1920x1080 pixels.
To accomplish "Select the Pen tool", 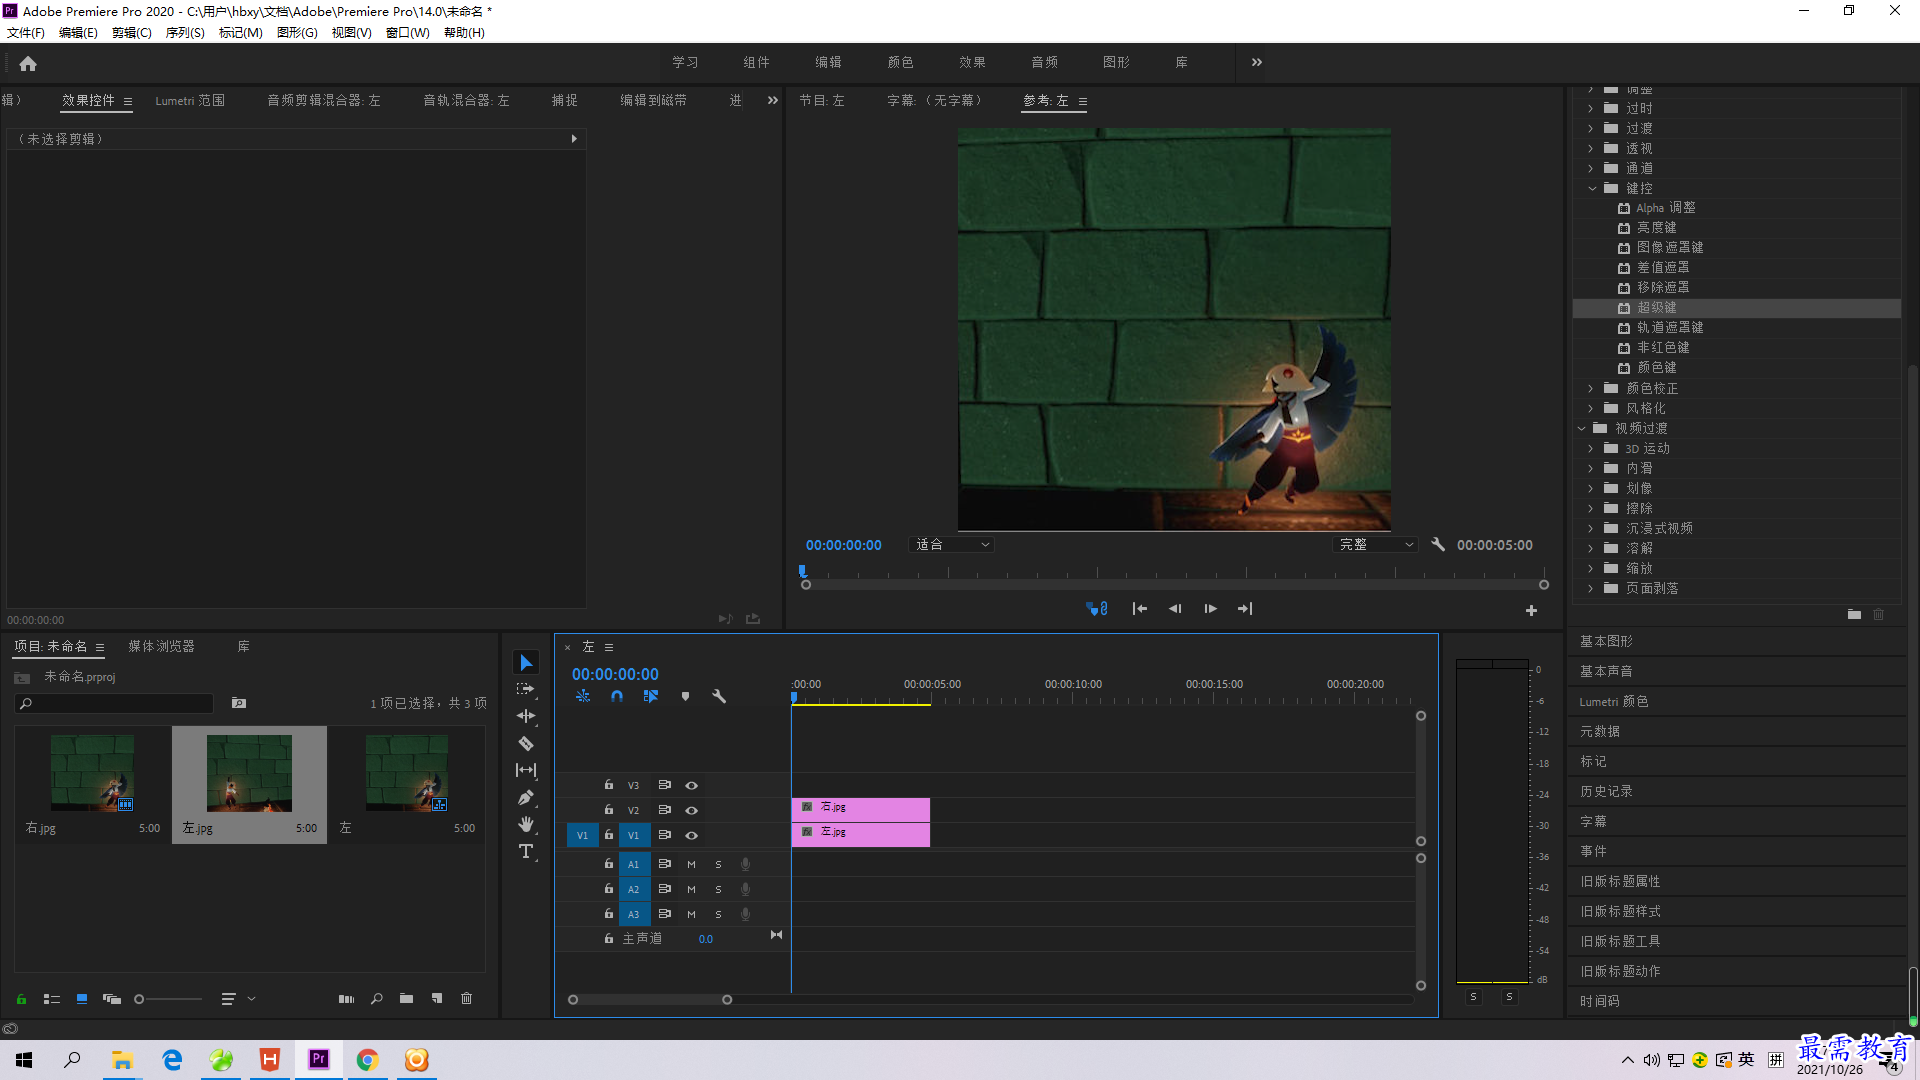I will click(526, 797).
